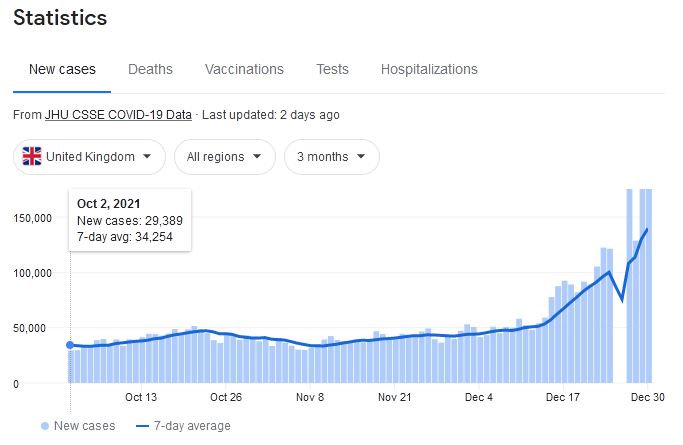Open the 3 months time range dropdown
Viewport: 683px width, 445px height.
pos(331,157)
